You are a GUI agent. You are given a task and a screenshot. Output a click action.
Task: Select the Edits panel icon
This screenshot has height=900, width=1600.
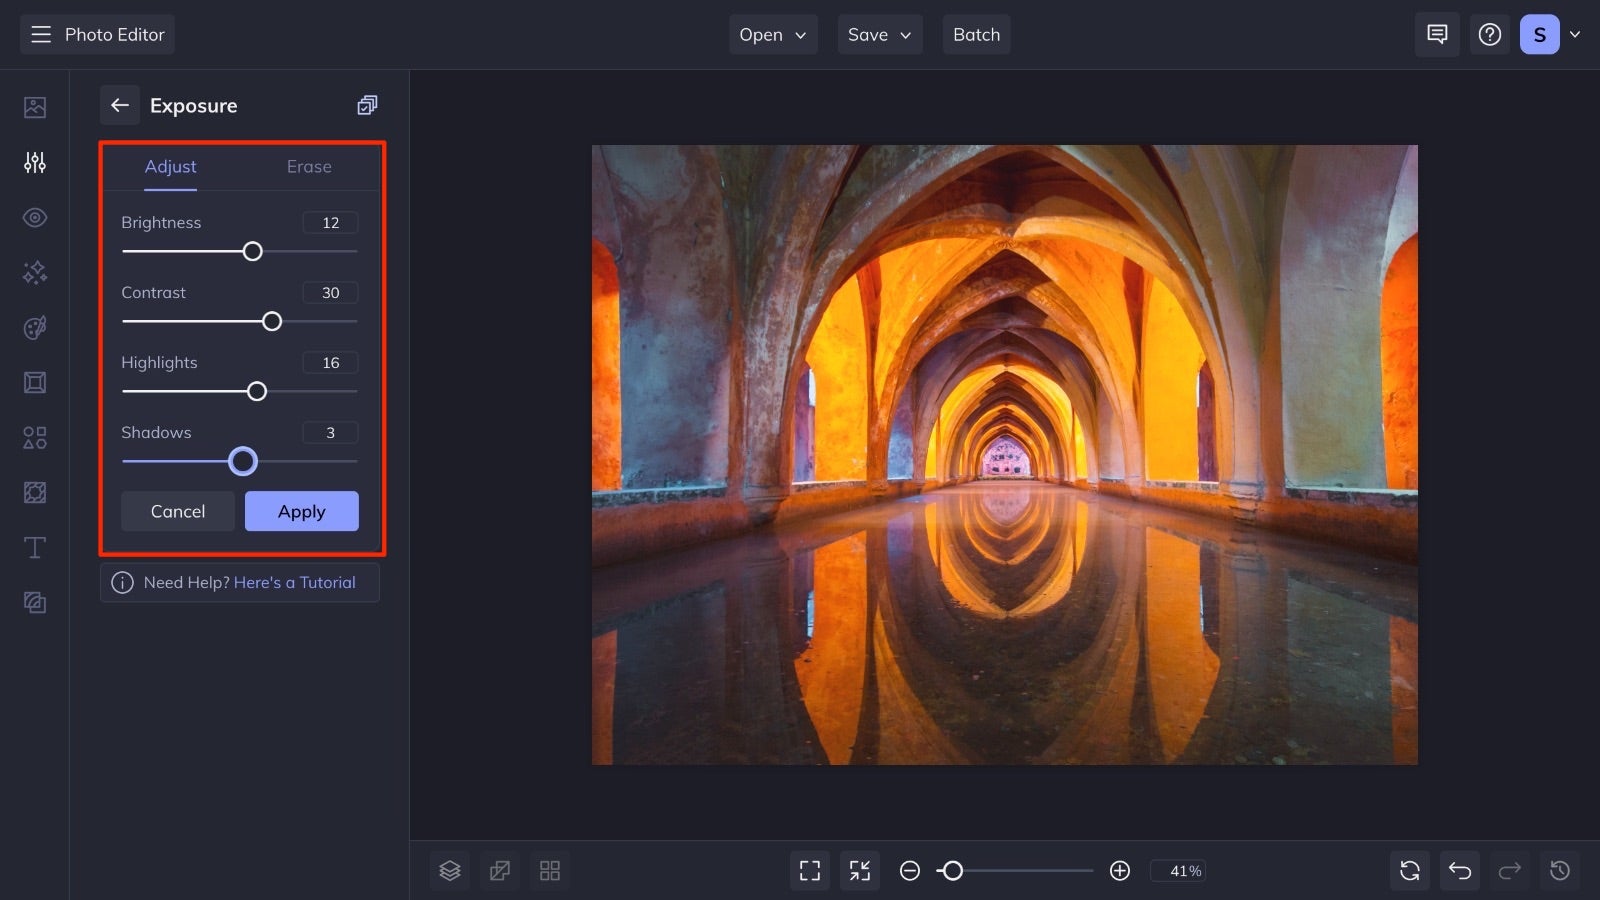(x=34, y=162)
